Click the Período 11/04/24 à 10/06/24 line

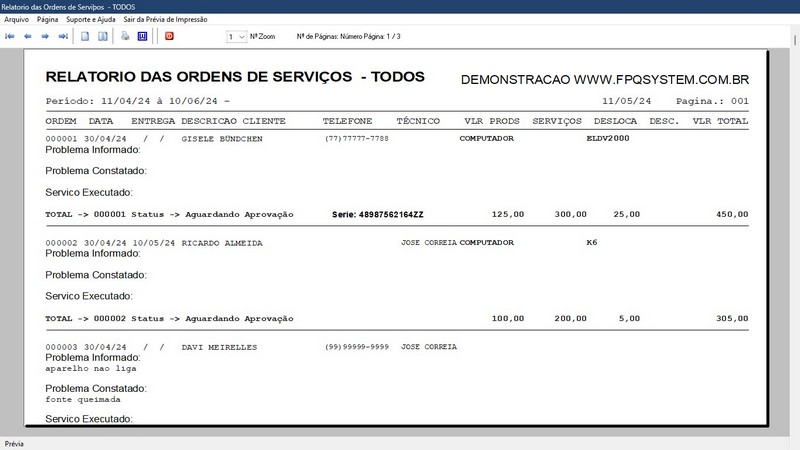coord(137,101)
